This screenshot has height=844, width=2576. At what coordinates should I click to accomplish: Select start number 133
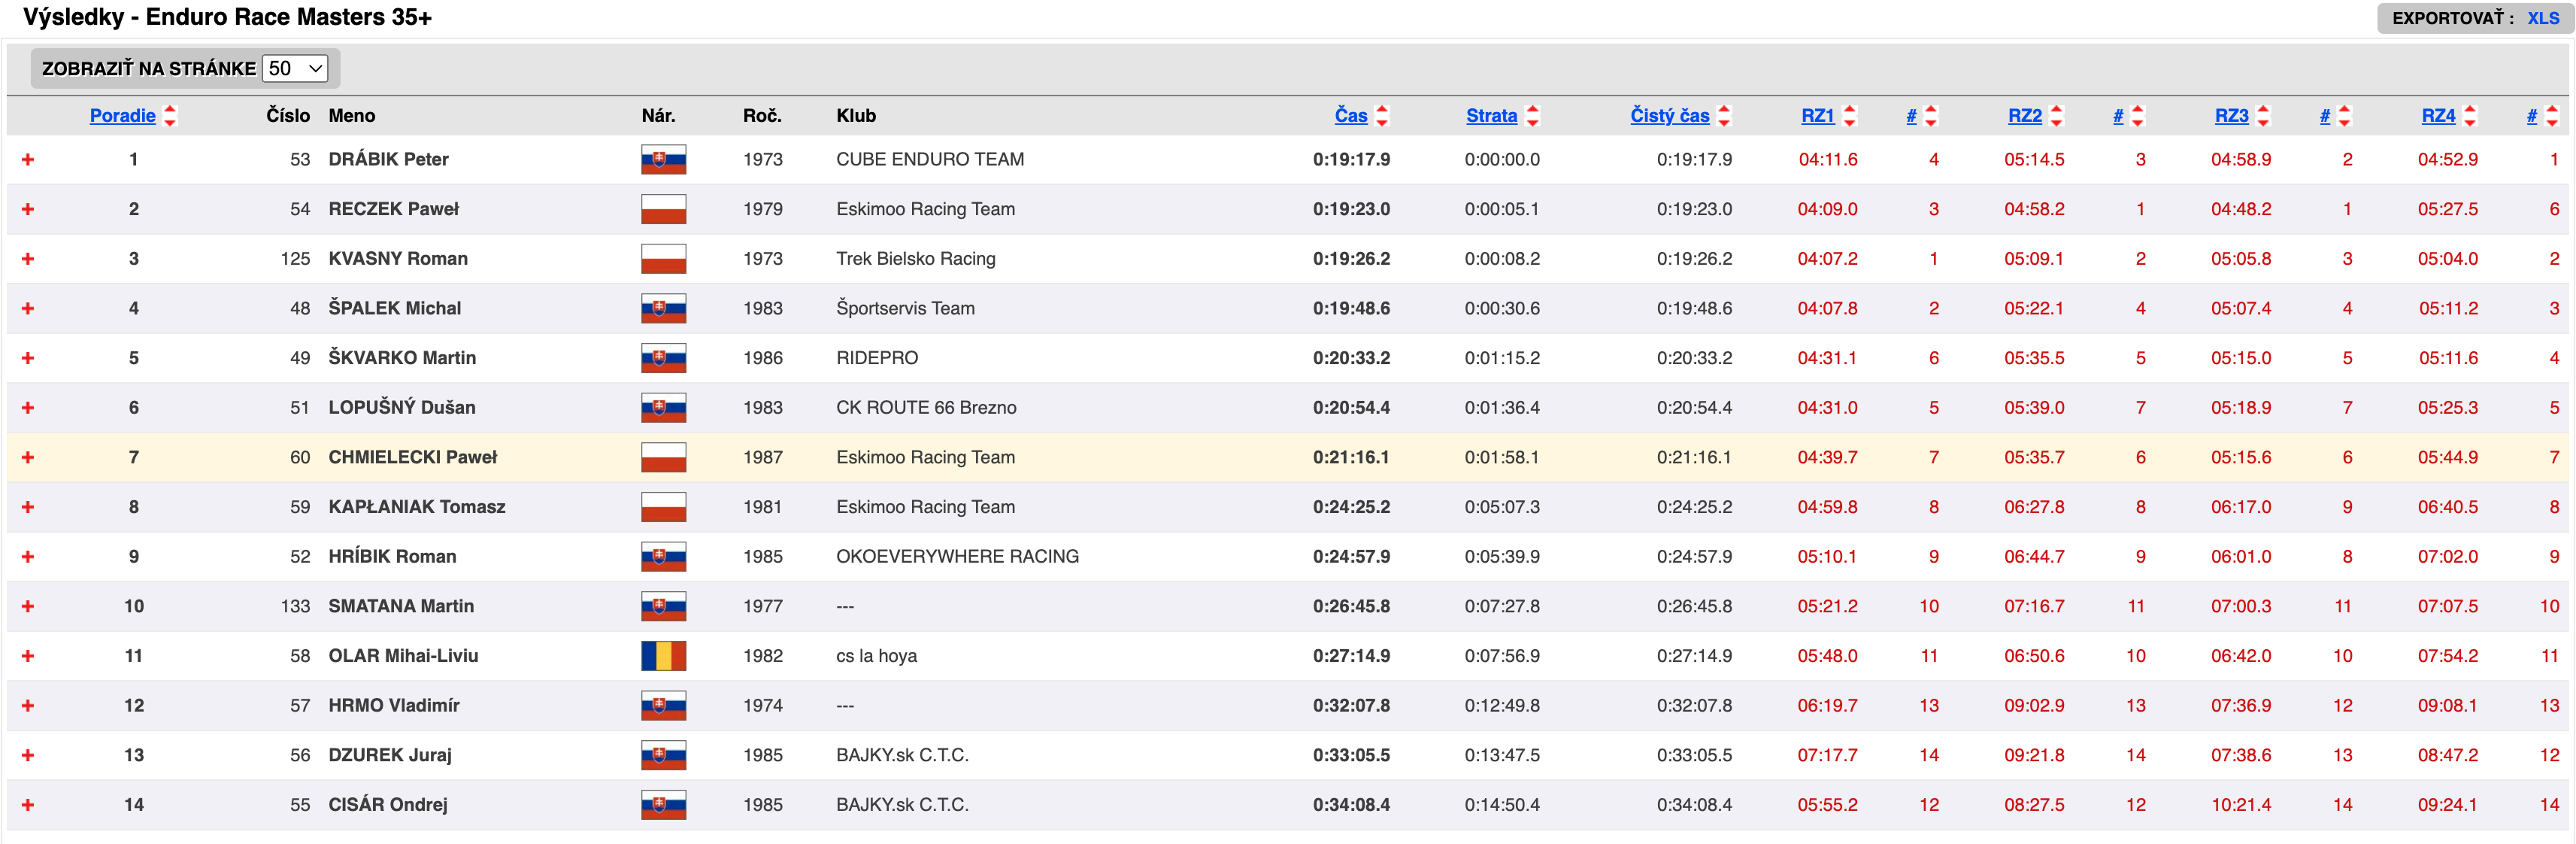pyautogui.click(x=295, y=606)
